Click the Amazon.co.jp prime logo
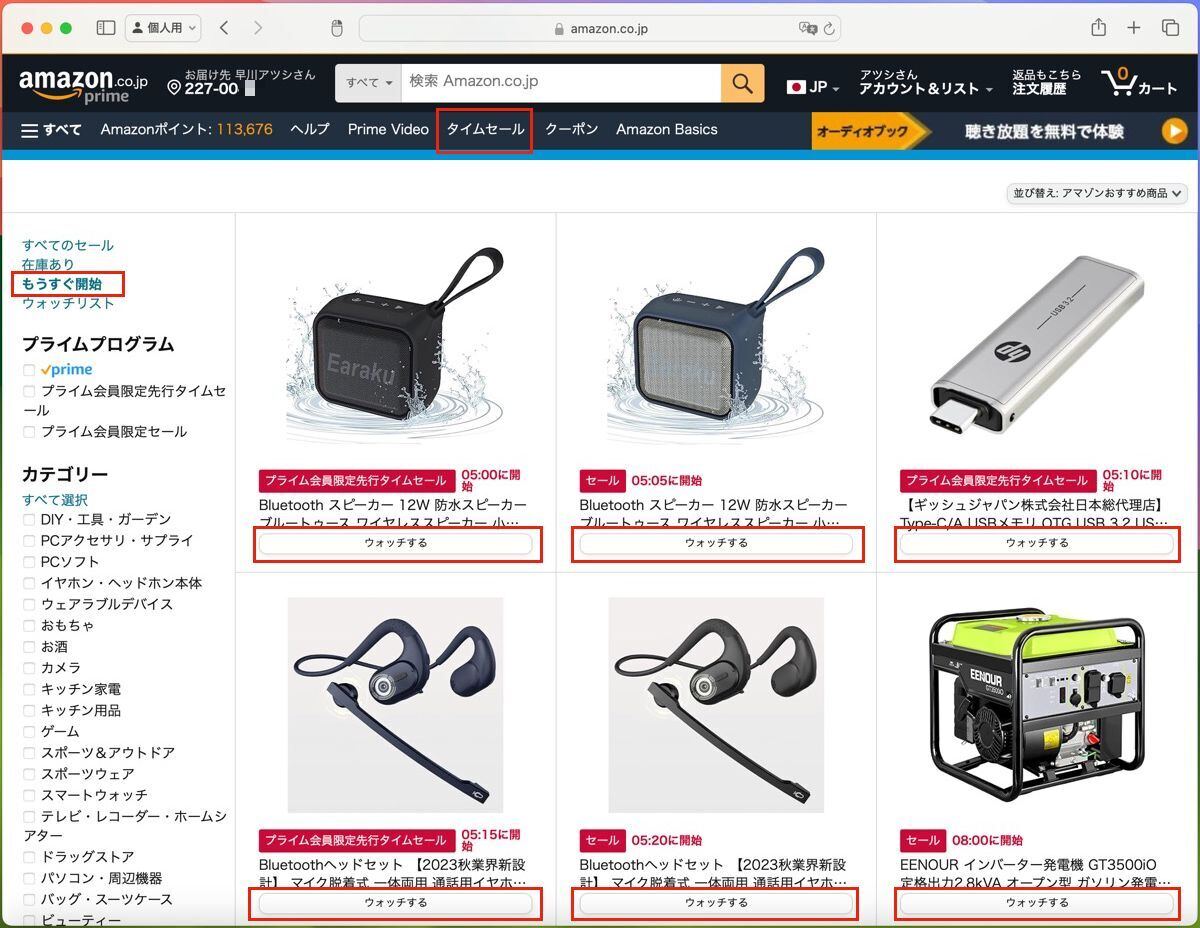 (83, 84)
